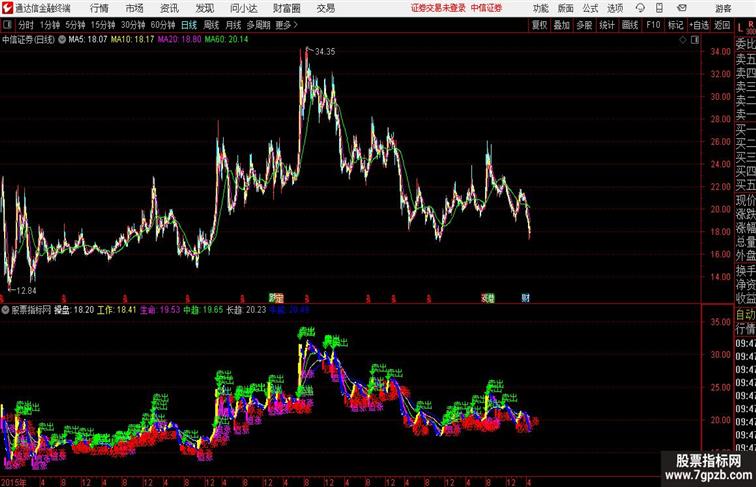Open F10 company information
The width and height of the screenshot is (756, 487).
tap(653, 25)
